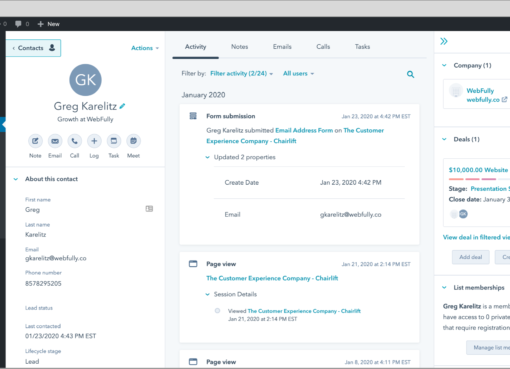The height and width of the screenshot is (369, 510).
Task: Switch to the Emails tab
Action: point(282,47)
